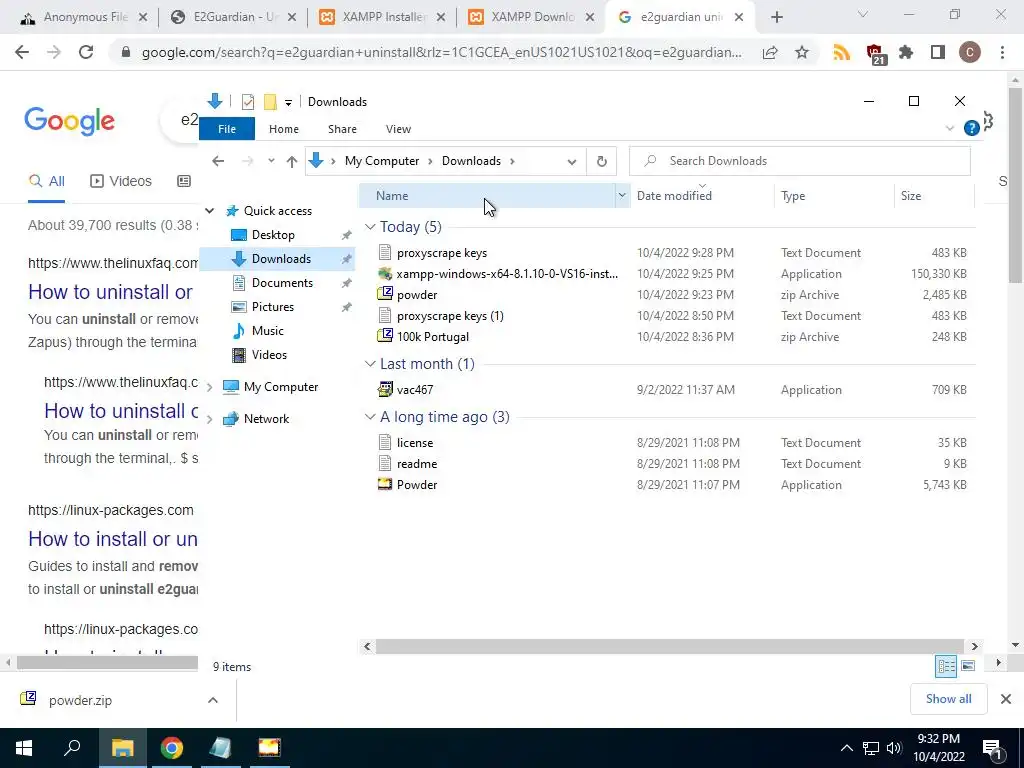Viewport: 1024px width, 768px height.
Task: Click the taskbar search magnifier icon
Action: 72,748
